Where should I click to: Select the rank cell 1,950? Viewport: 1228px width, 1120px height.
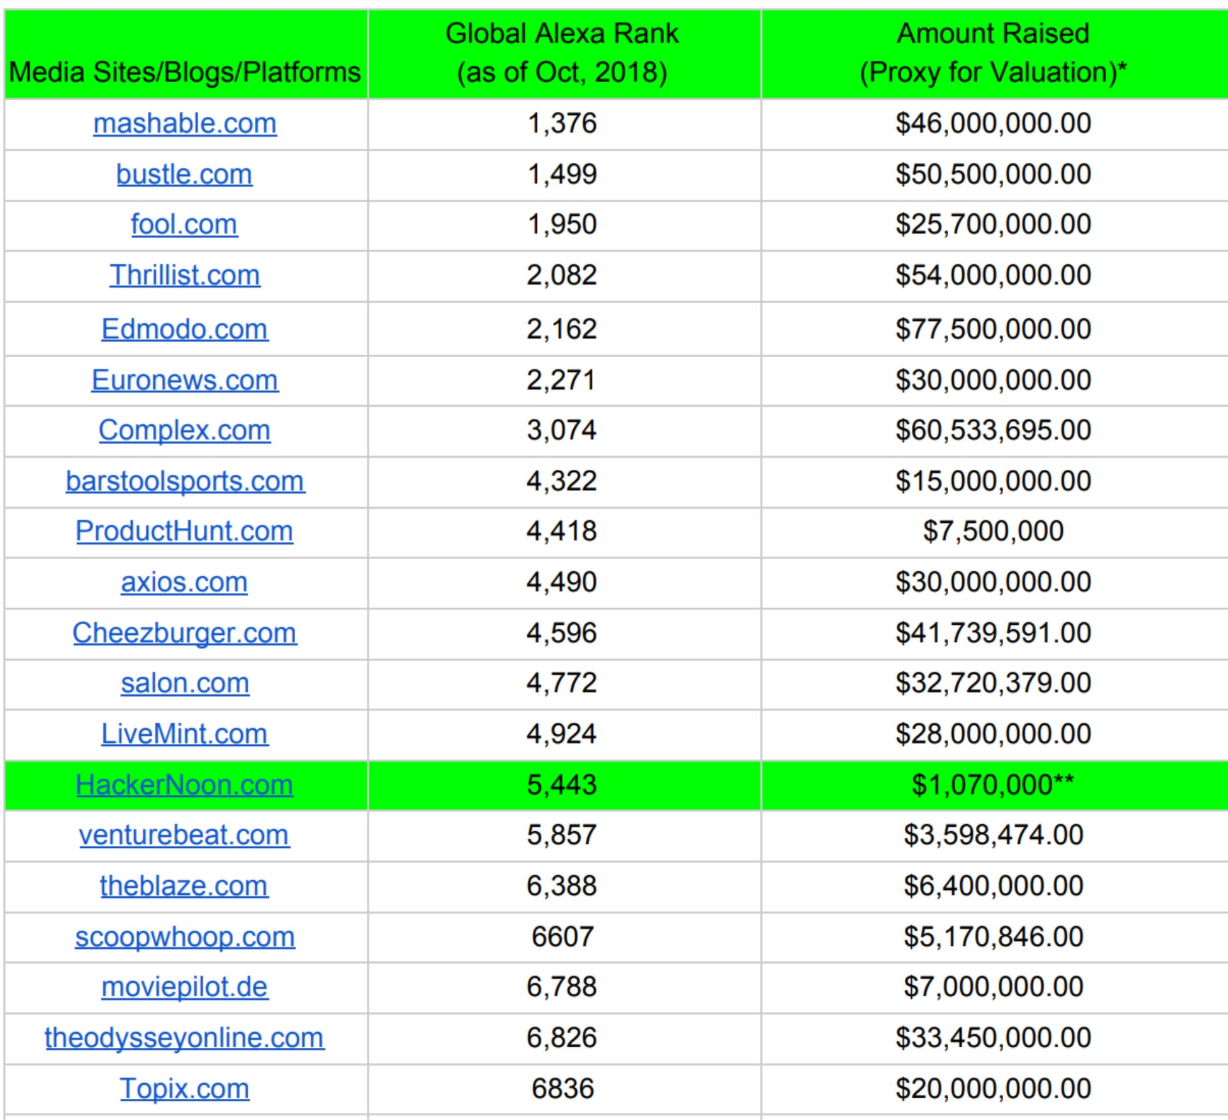pos(564,224)
